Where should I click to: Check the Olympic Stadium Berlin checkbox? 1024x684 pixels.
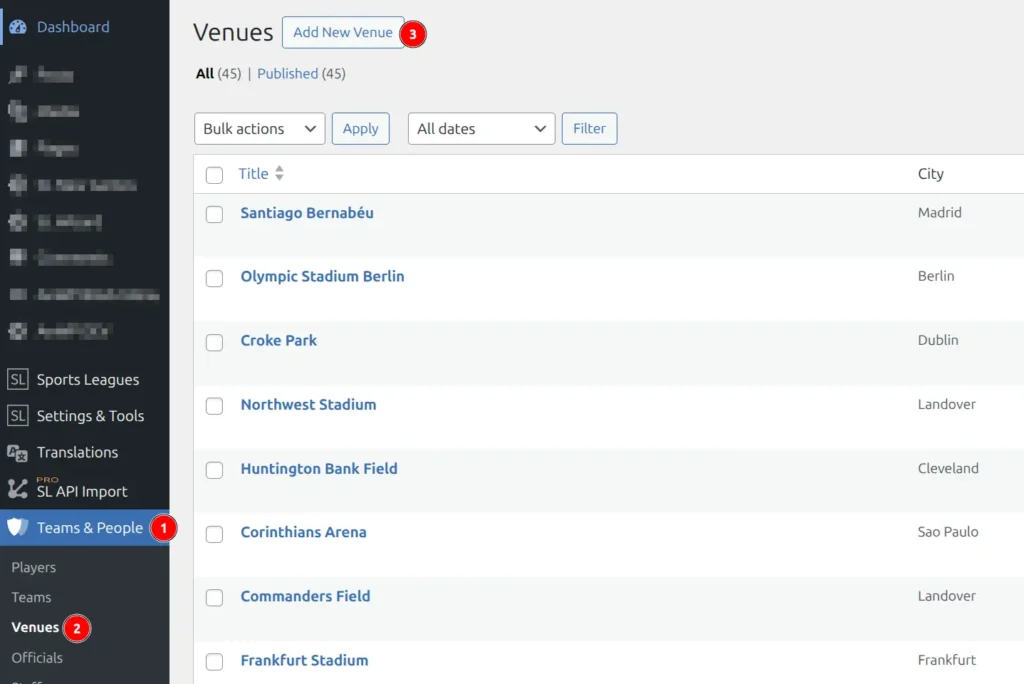point(214,278)
